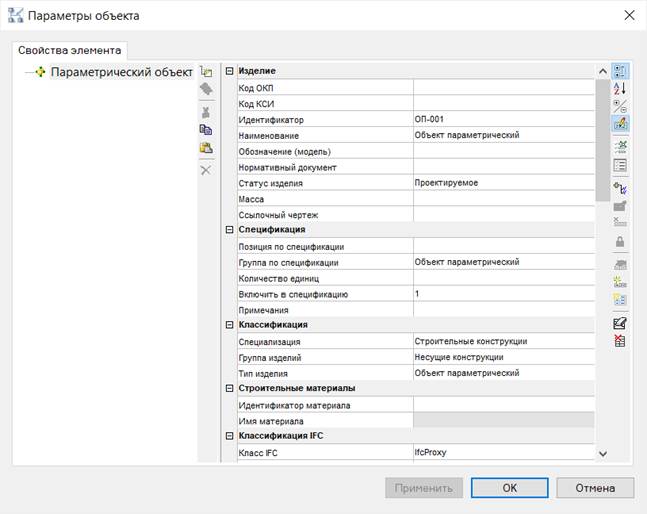Click the greyed folder-edit icon in right toolbar
This screenshot has width=647, height=514.
(620, 205)
